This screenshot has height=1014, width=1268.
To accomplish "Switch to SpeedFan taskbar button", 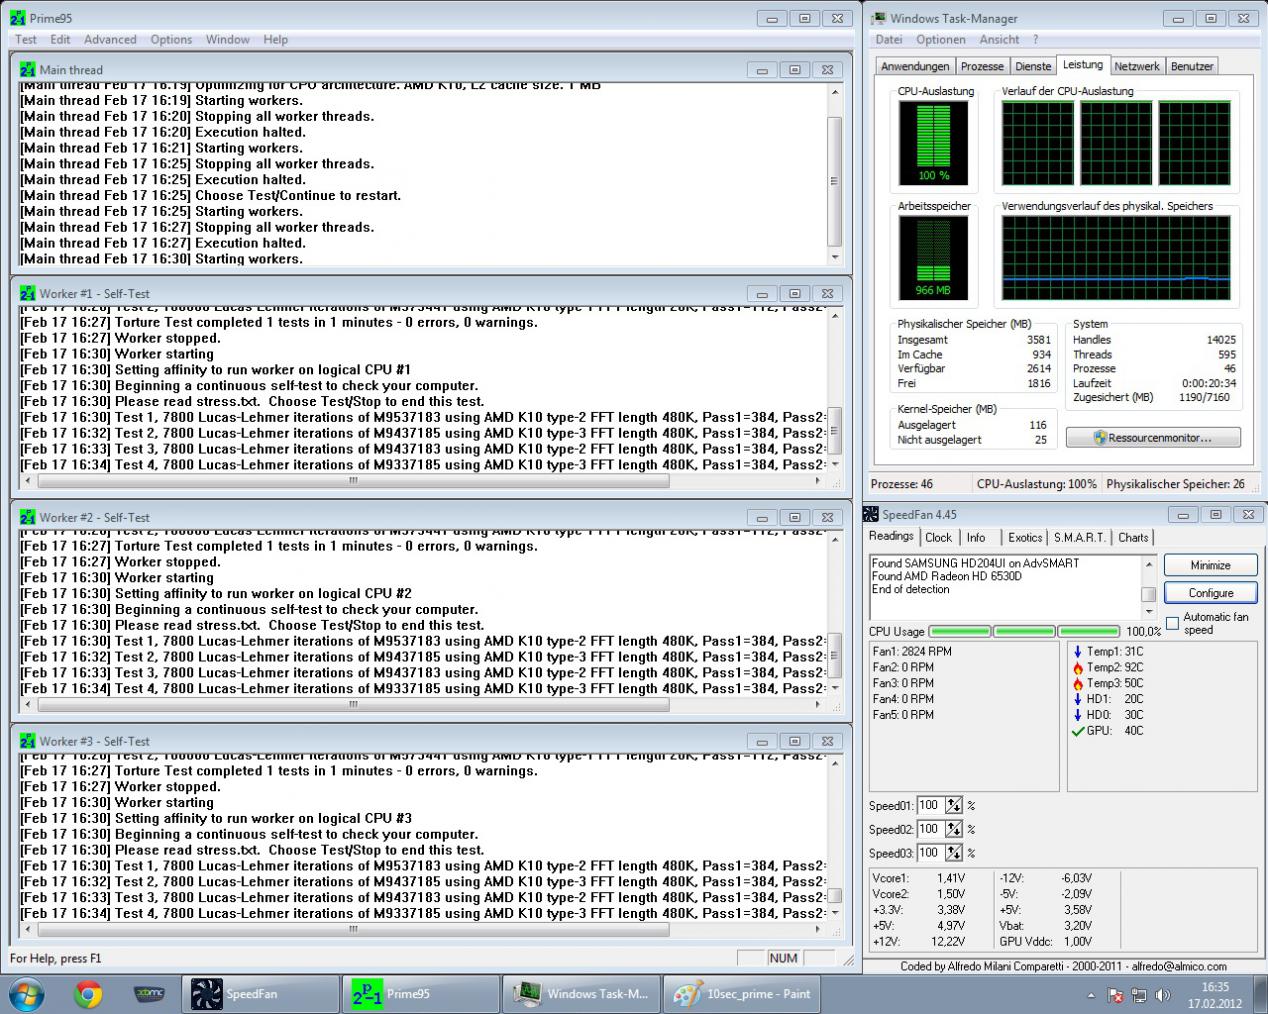I will point(260,994).
